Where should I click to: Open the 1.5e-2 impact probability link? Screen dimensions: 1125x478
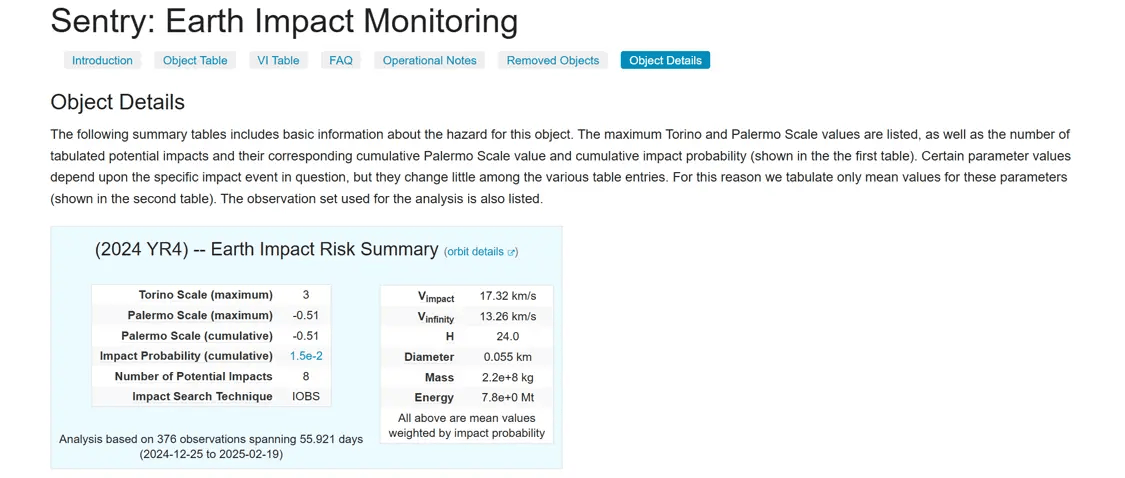click(x=306, y=356)
